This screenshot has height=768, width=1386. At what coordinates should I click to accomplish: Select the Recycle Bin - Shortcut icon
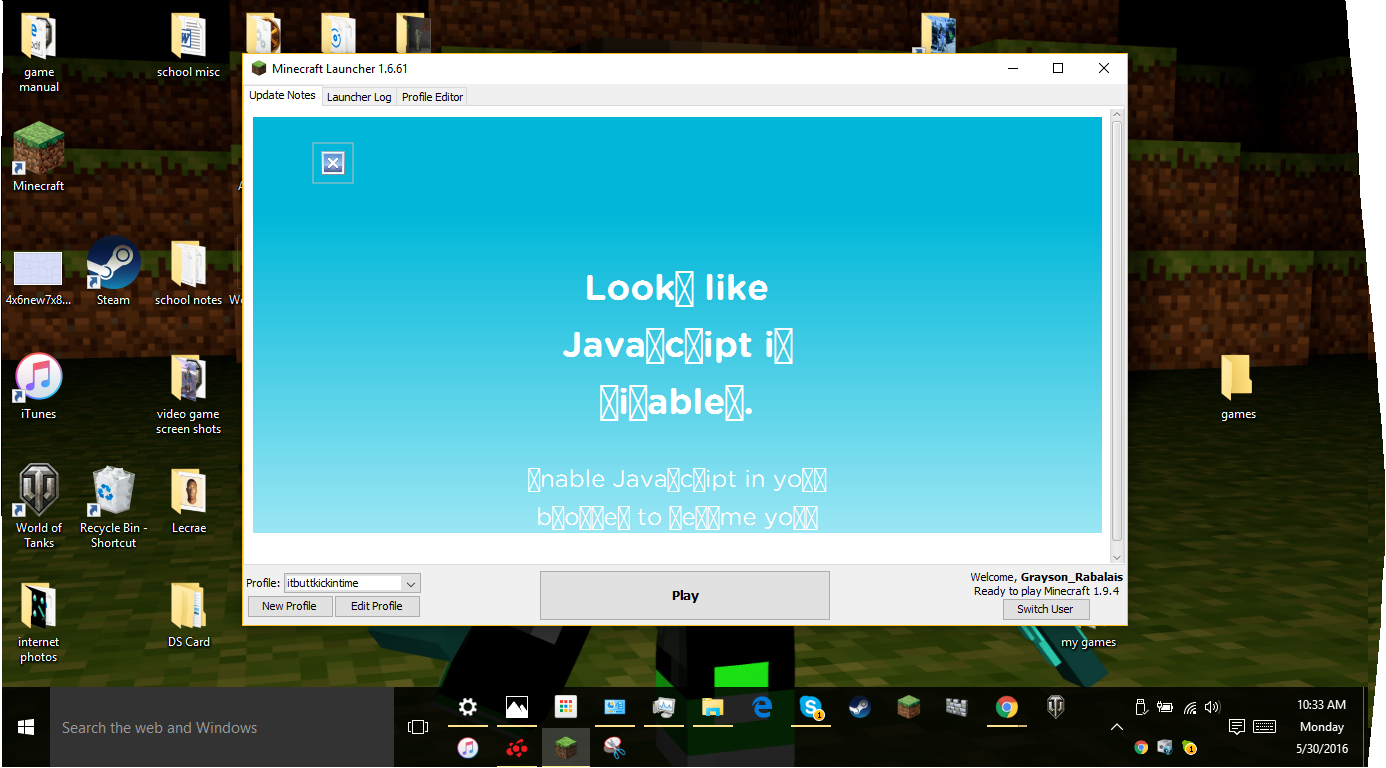point(113,507)
